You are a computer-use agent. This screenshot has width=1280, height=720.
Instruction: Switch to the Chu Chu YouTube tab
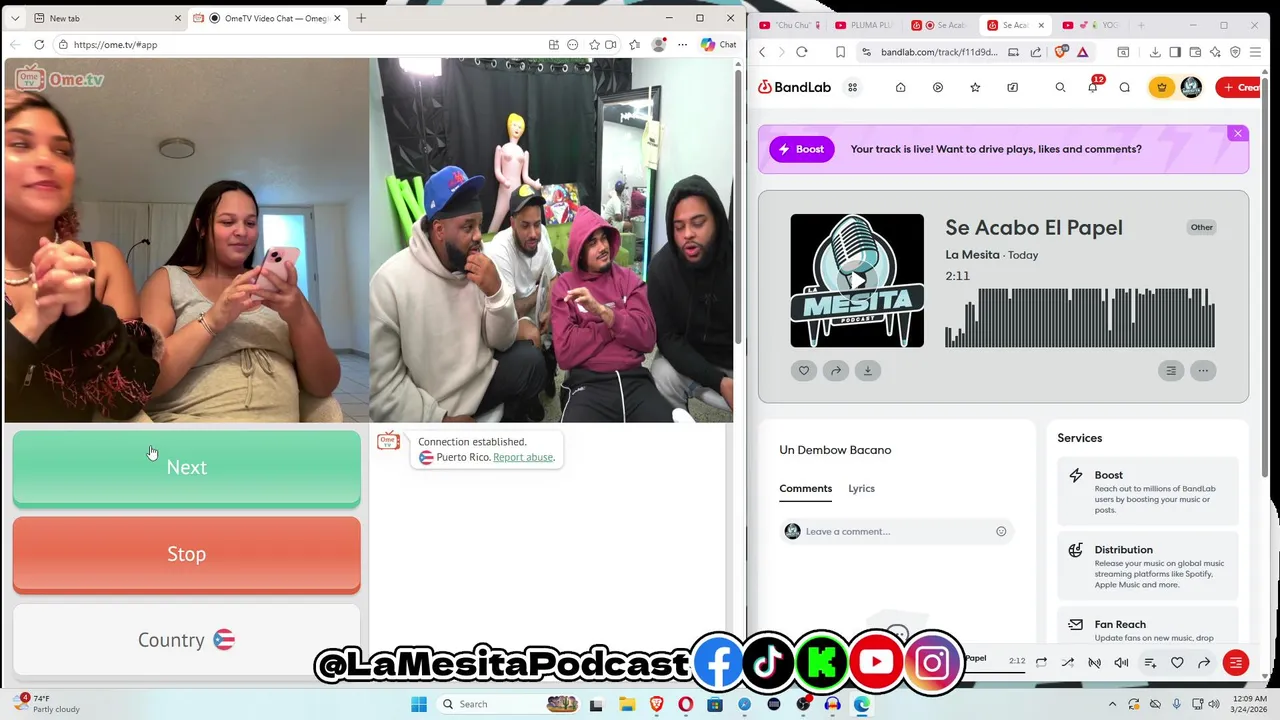[x=789, y=25]
